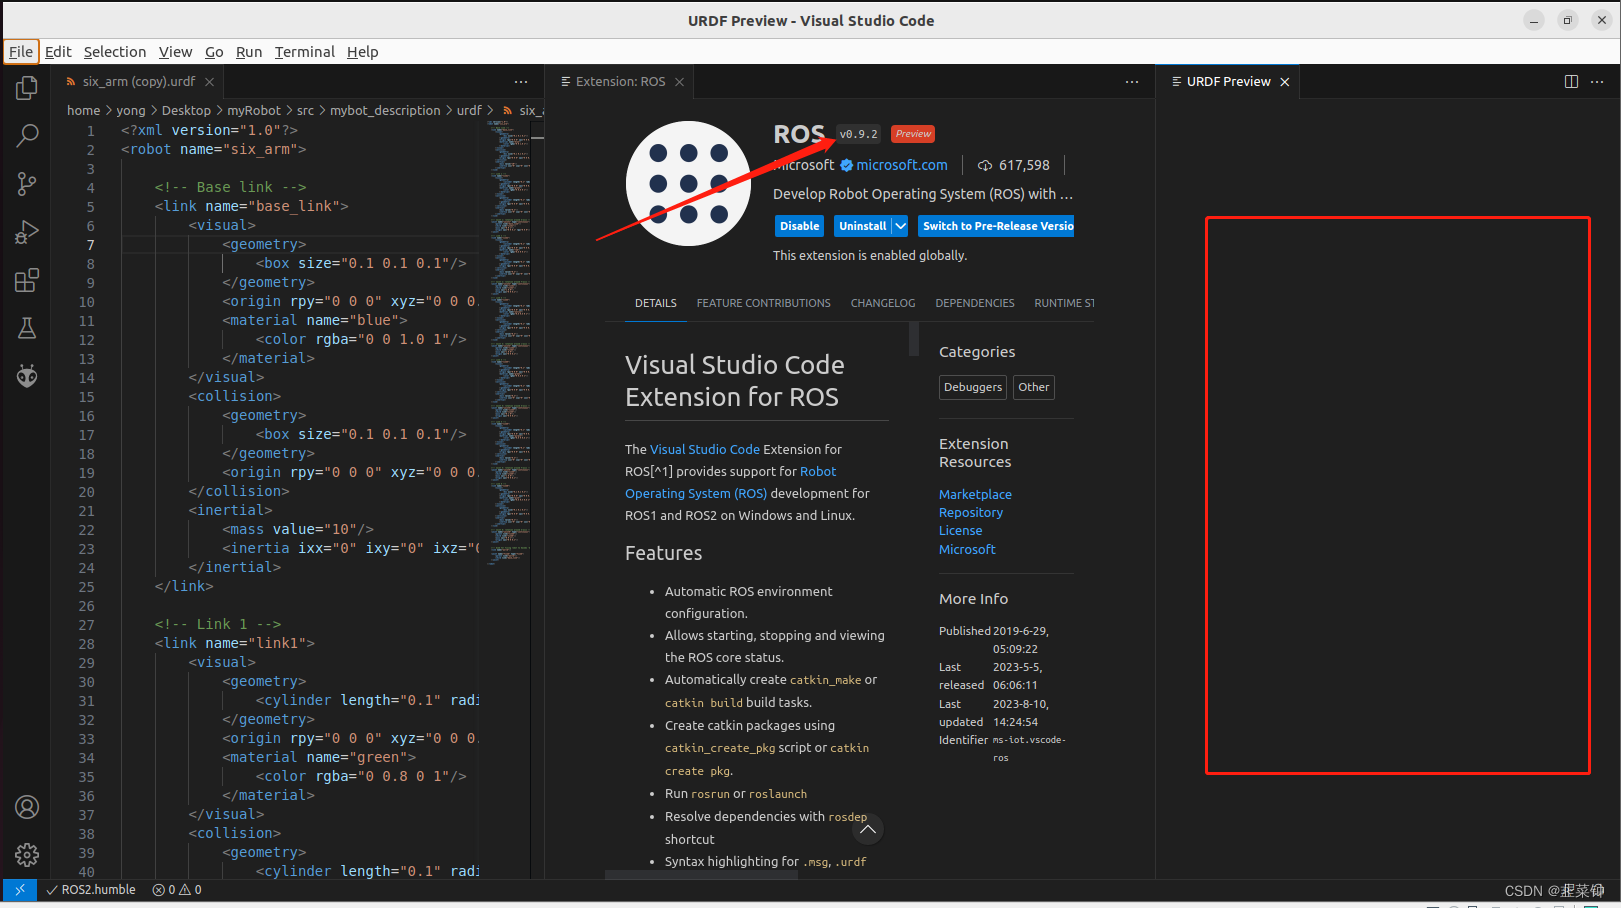Image resolution: width=1621 pixels, height=908 pixels.
Task: Open the microsoft.com publisher link
Action: tap(902, 166)
